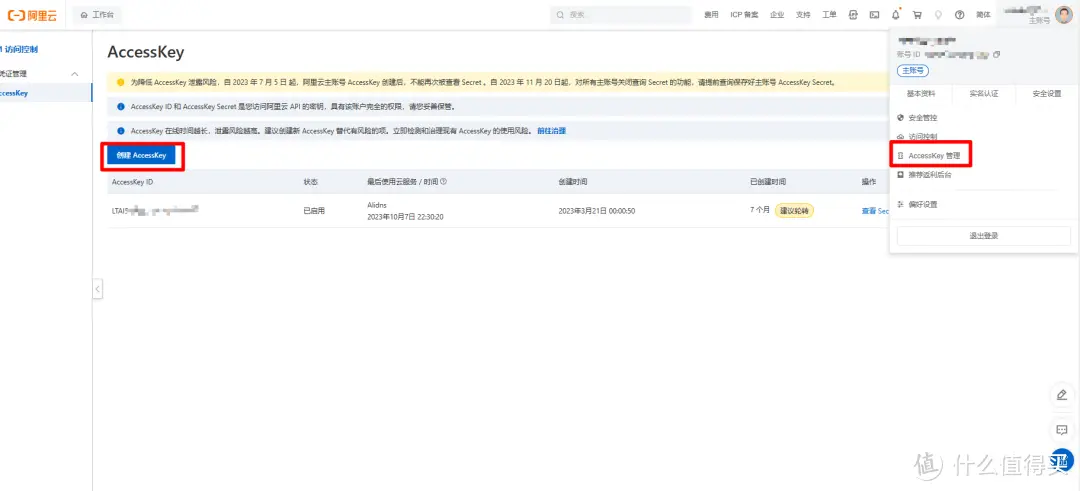
Task: Launch the Cloud Shell terminal icon
Action: coord(875,14)
